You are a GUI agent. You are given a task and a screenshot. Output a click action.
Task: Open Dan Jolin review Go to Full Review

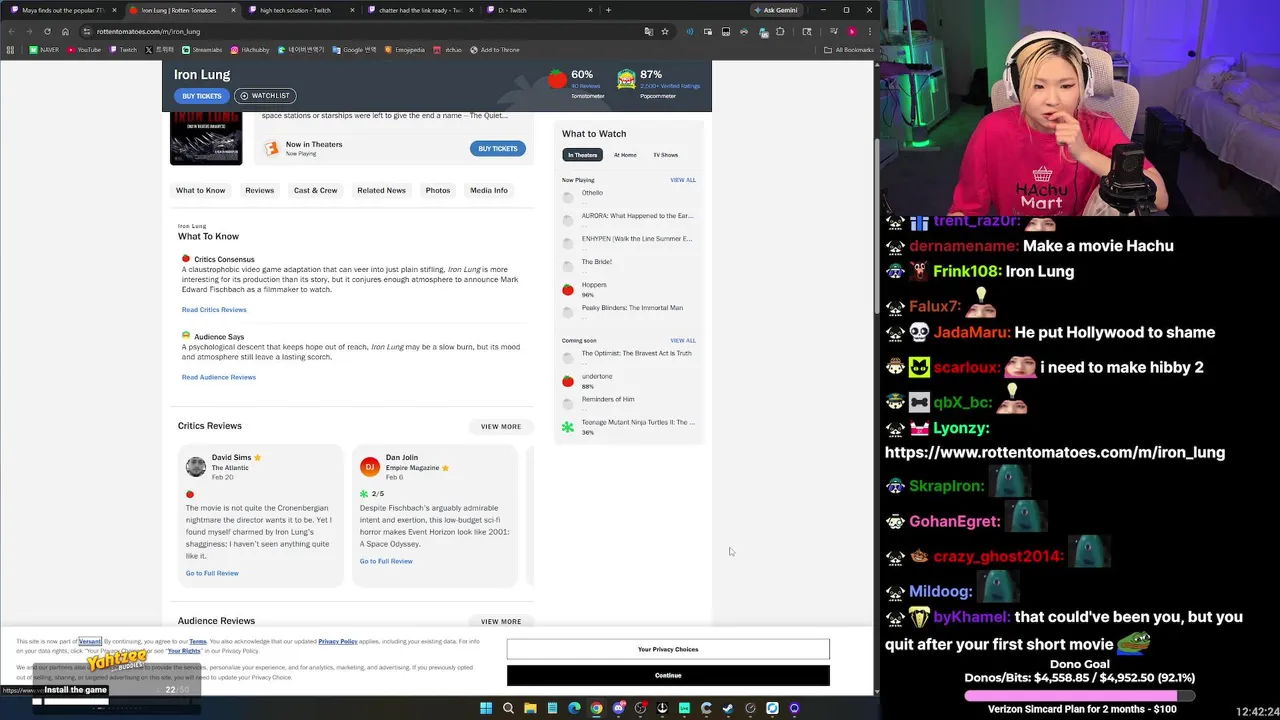pos(386,561)
